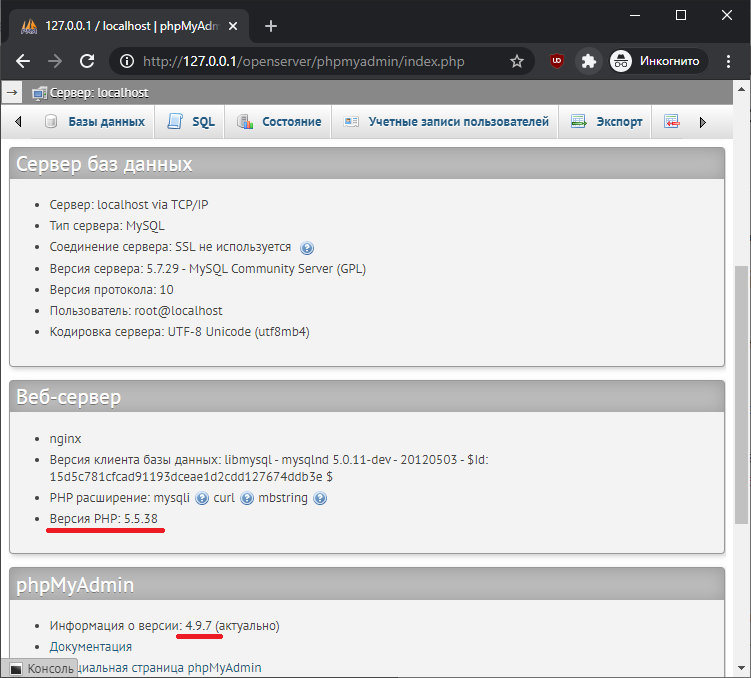Open the browser Extensions puzzle icon
This screenshot has height=678, width=751.
[589, 61]
